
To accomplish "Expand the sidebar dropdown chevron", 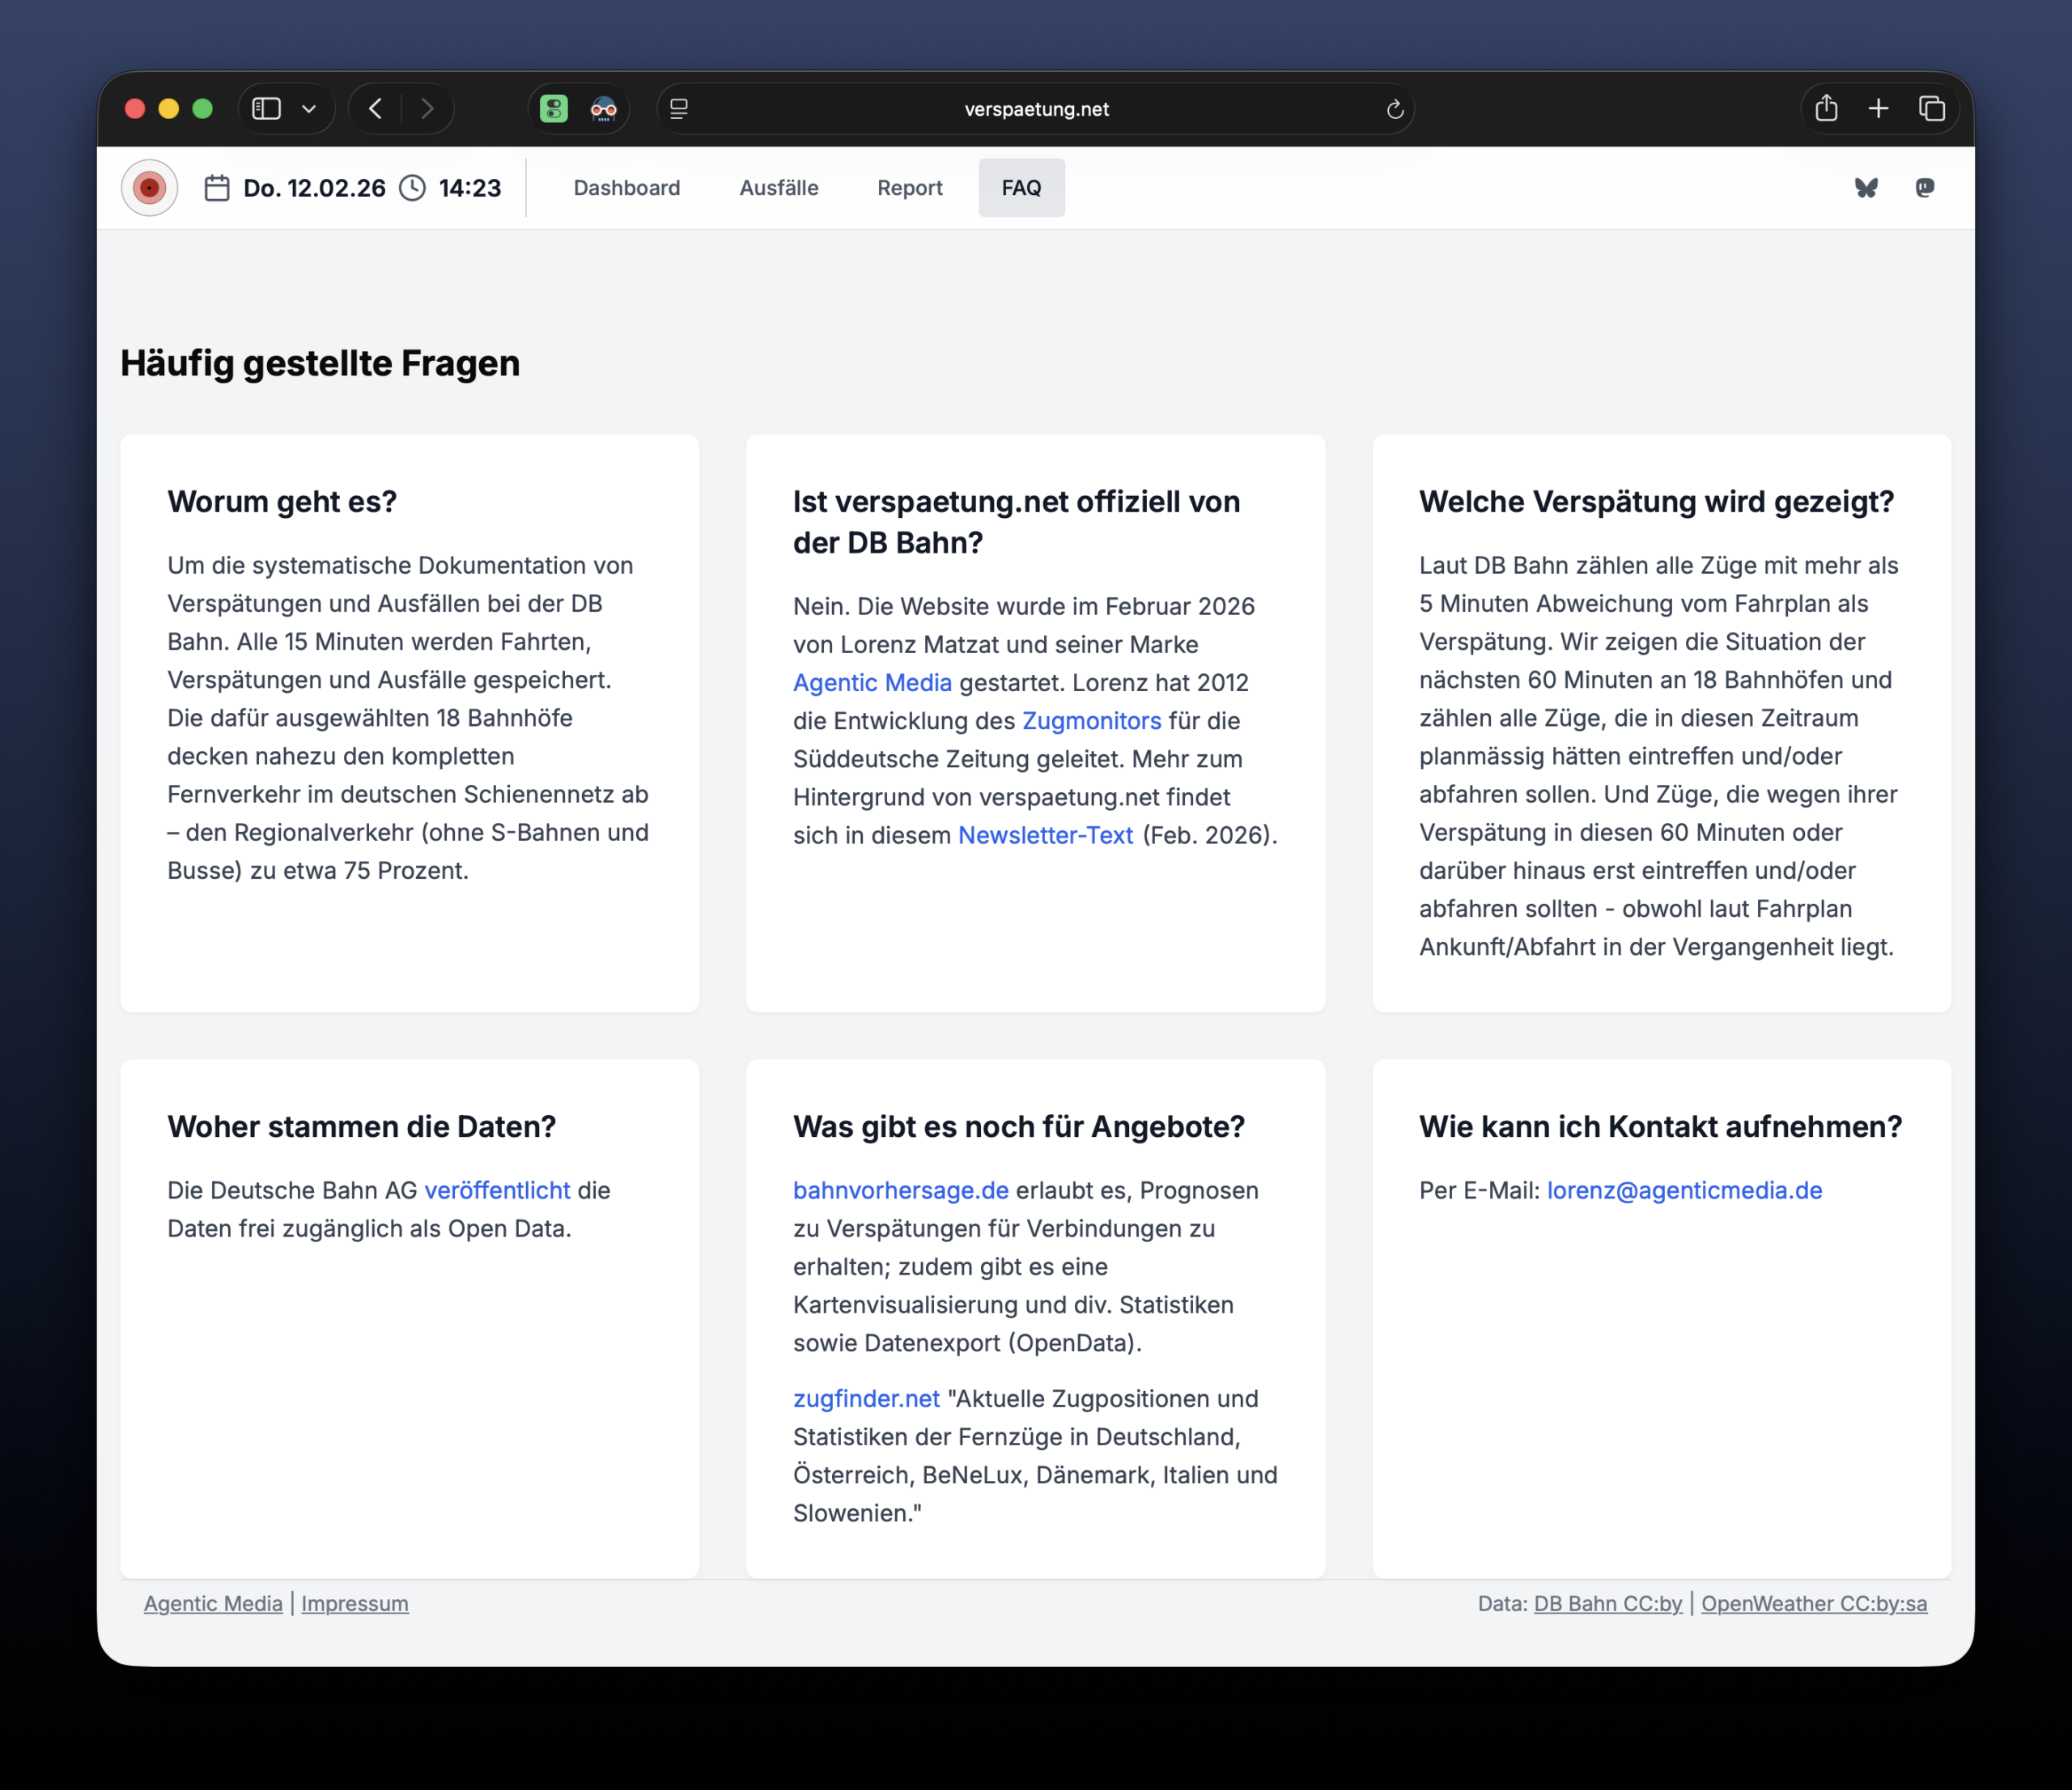I will (x=309, y=108).
